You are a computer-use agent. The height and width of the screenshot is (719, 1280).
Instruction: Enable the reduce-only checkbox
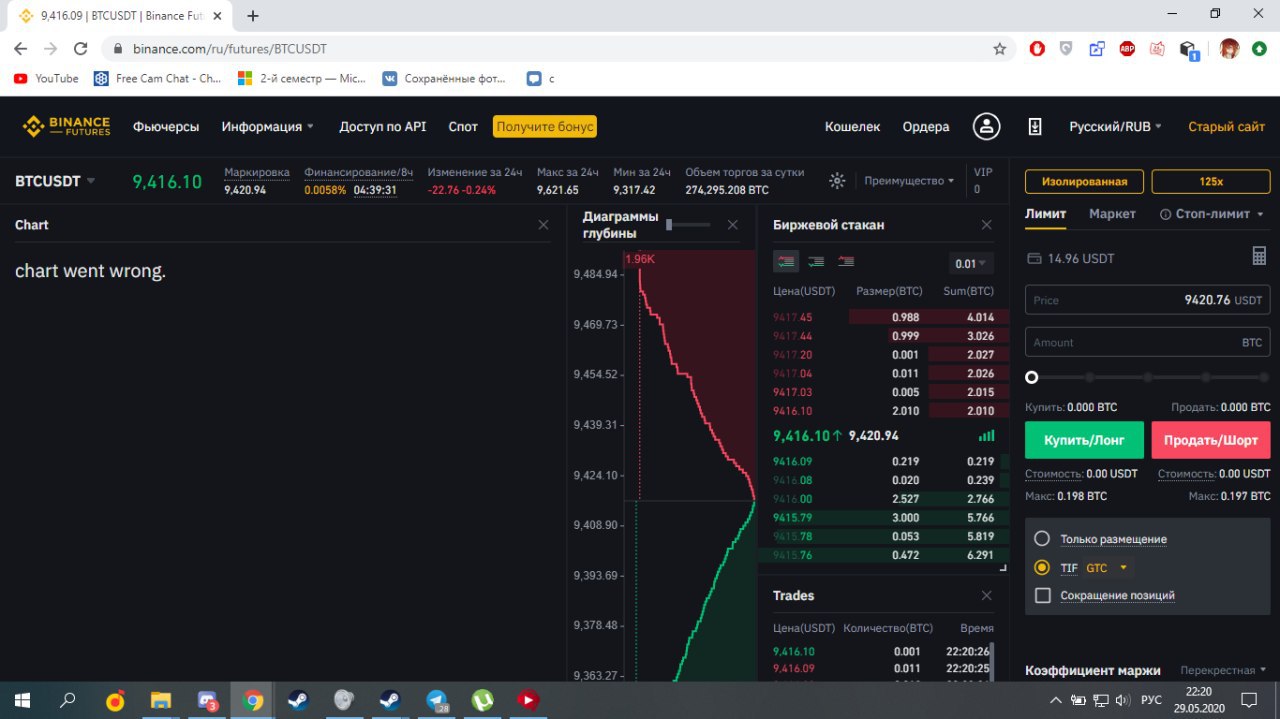(x=1042, y=595)
